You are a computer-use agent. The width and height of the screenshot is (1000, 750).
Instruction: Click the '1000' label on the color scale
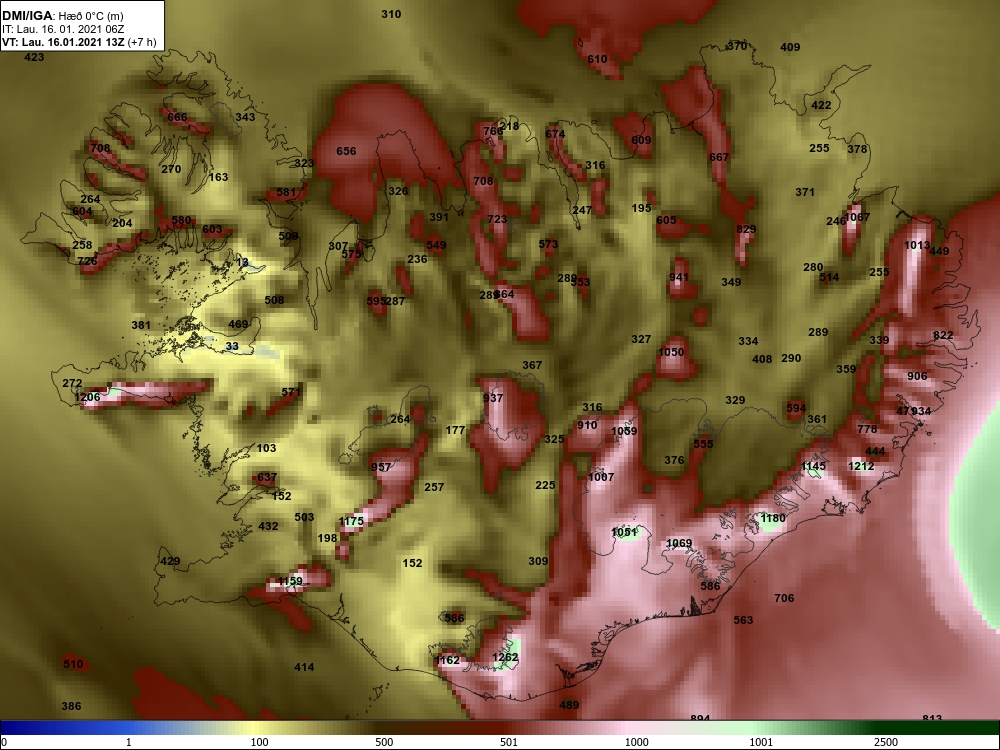pos(637,742)
